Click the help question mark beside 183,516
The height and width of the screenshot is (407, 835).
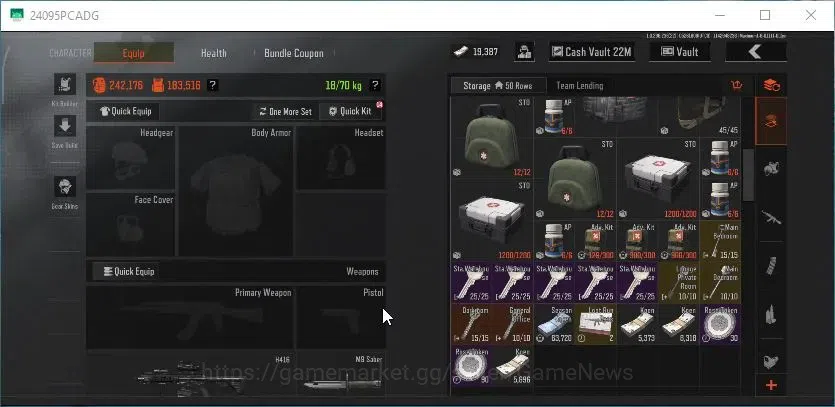(212, 85)
